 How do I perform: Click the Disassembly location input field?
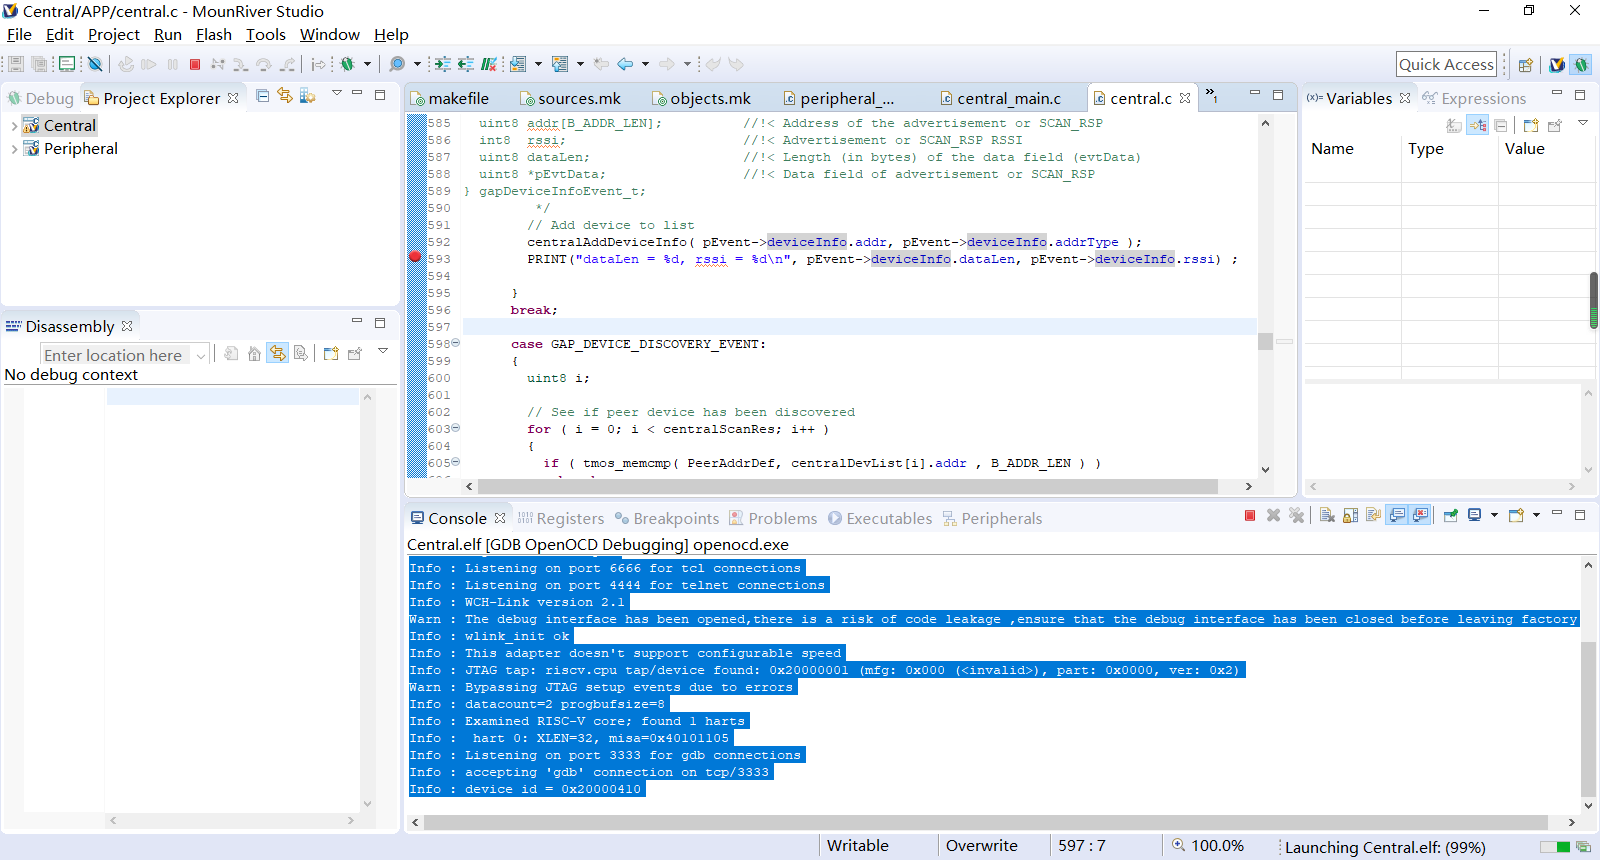[x=117, y=355]
